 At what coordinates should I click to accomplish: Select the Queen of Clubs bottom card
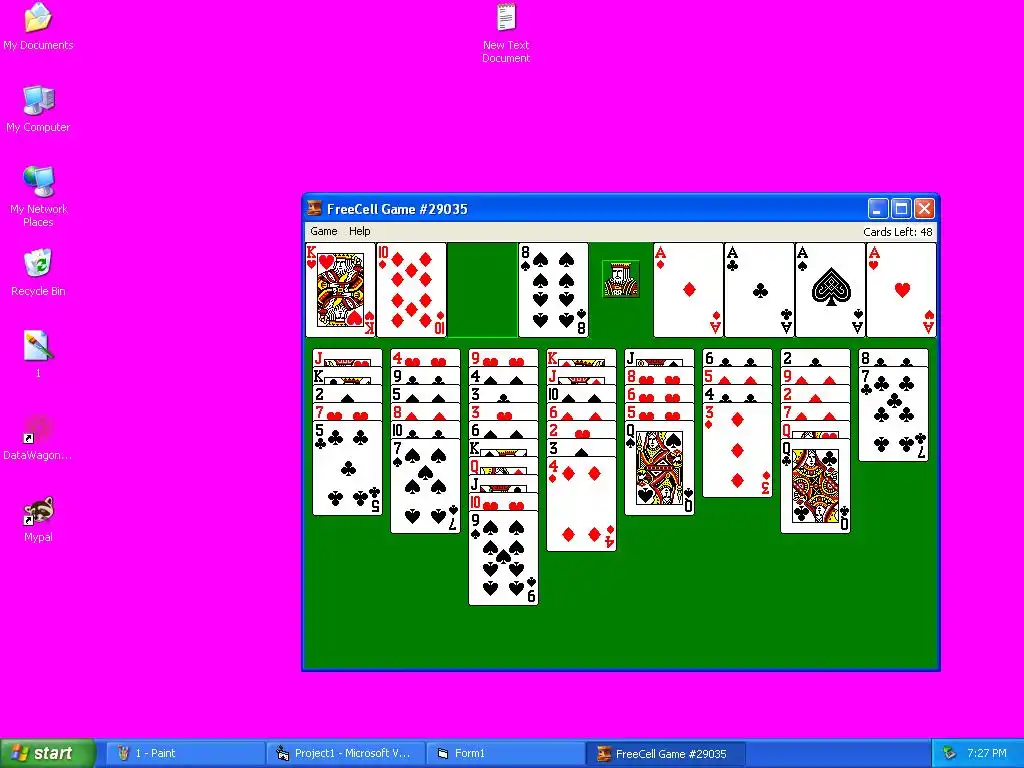click(x=816, y=487)
